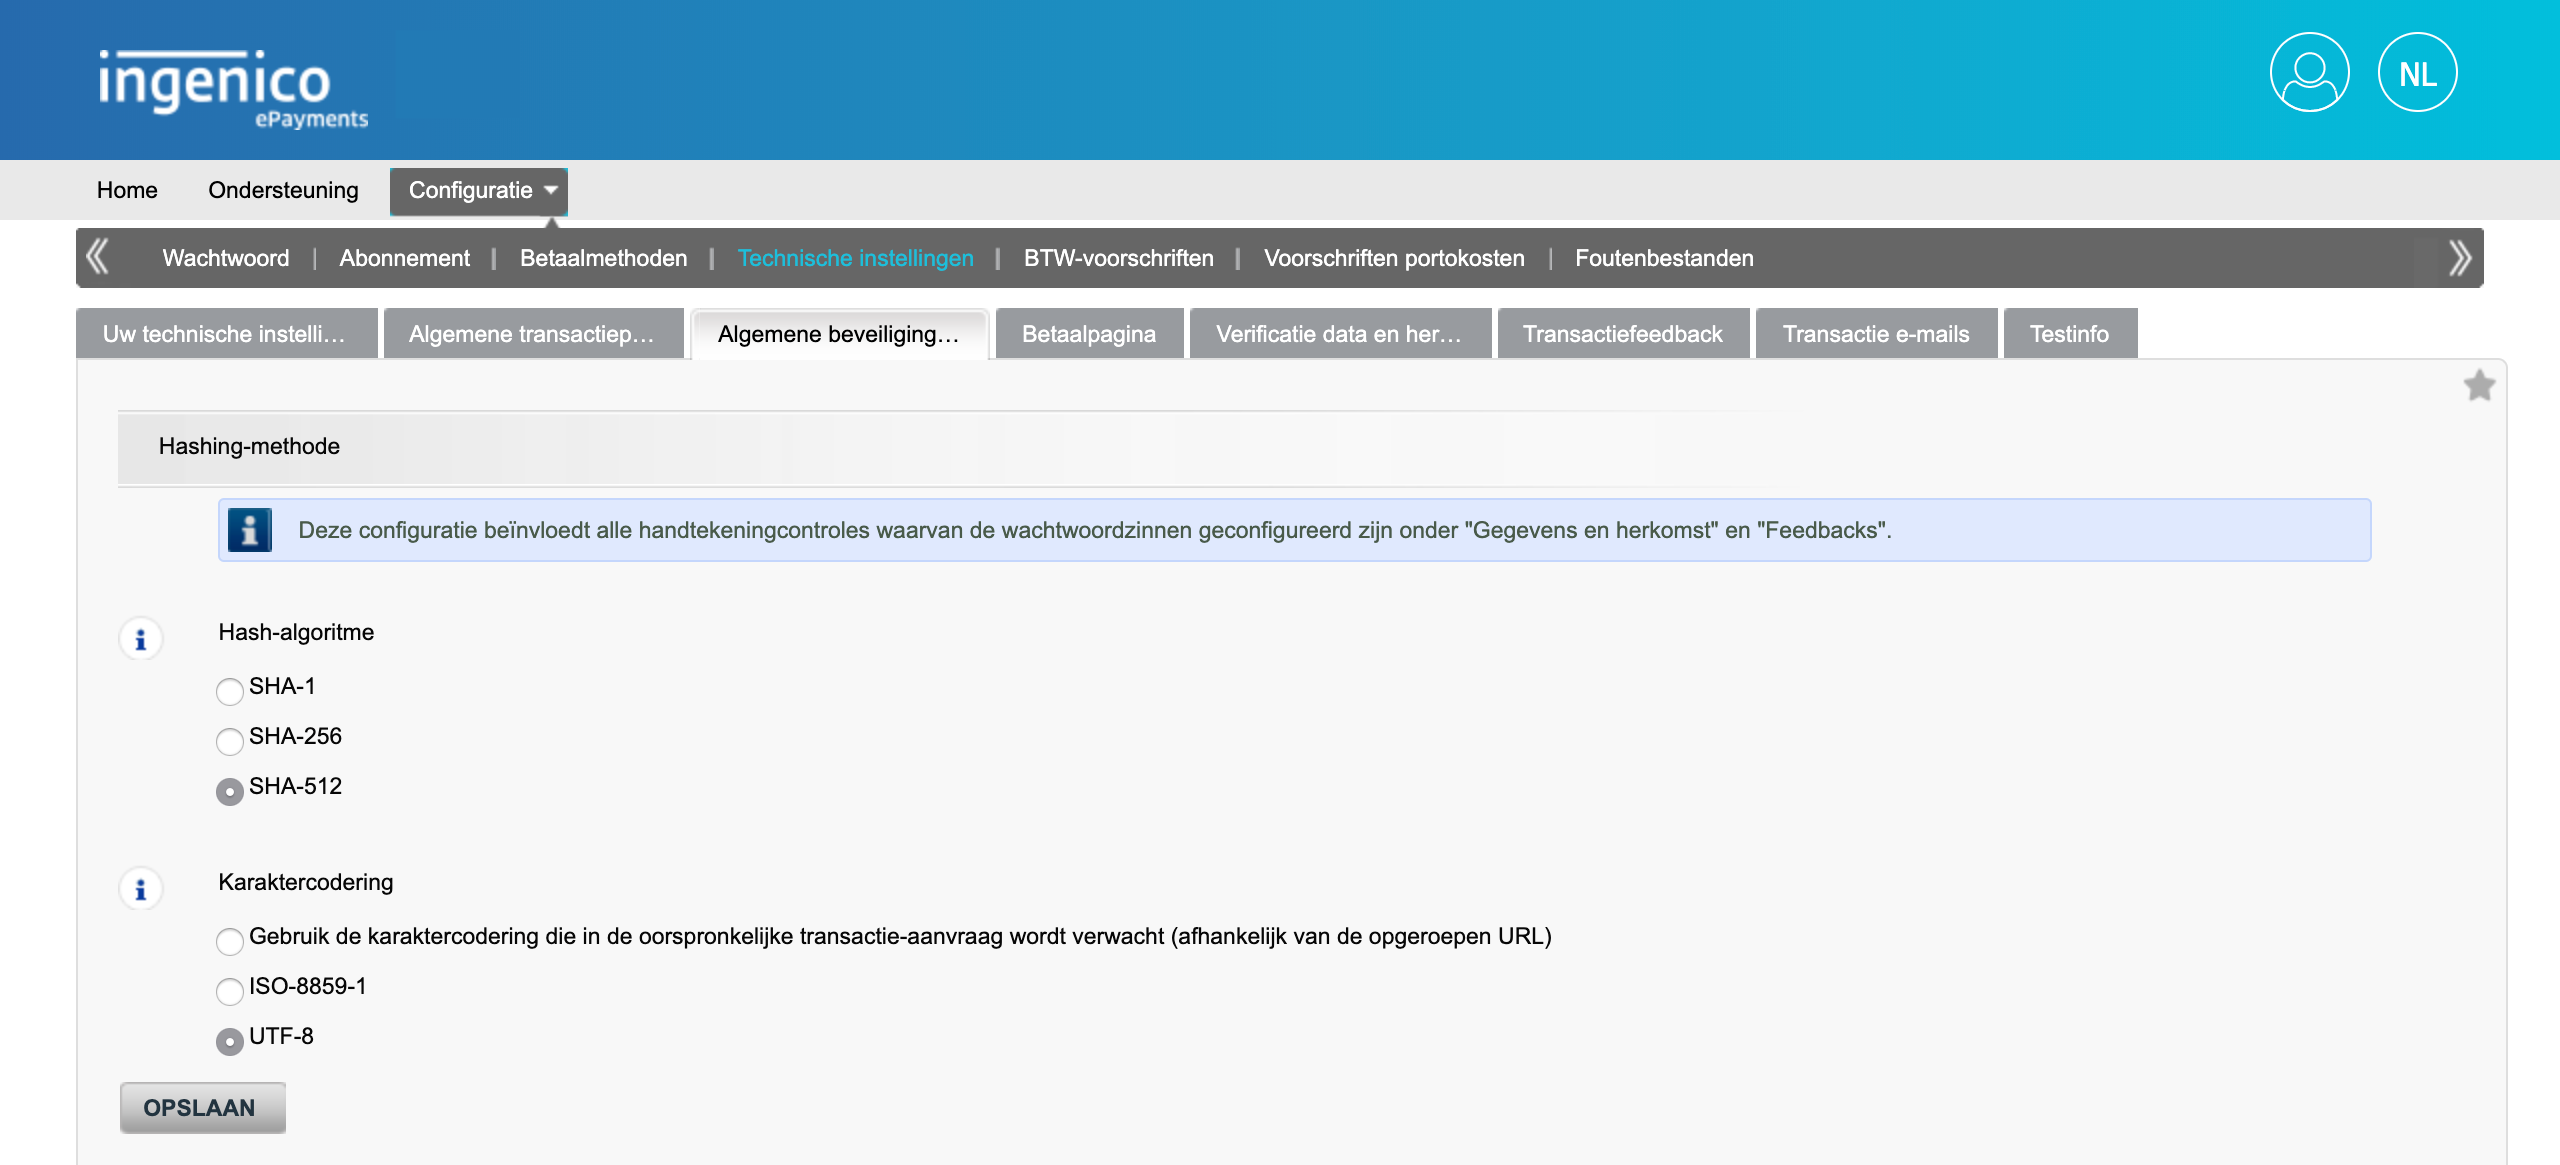Expand the Configuratie dropdown menu

479,191
